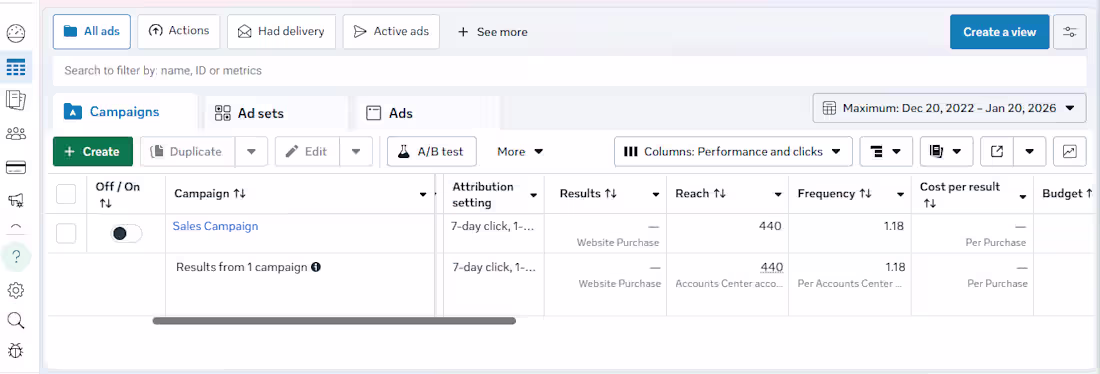Screen dimensions: 1100x374
Task: Open the Reports dropdown in toolbar
Action: [946, 152]
